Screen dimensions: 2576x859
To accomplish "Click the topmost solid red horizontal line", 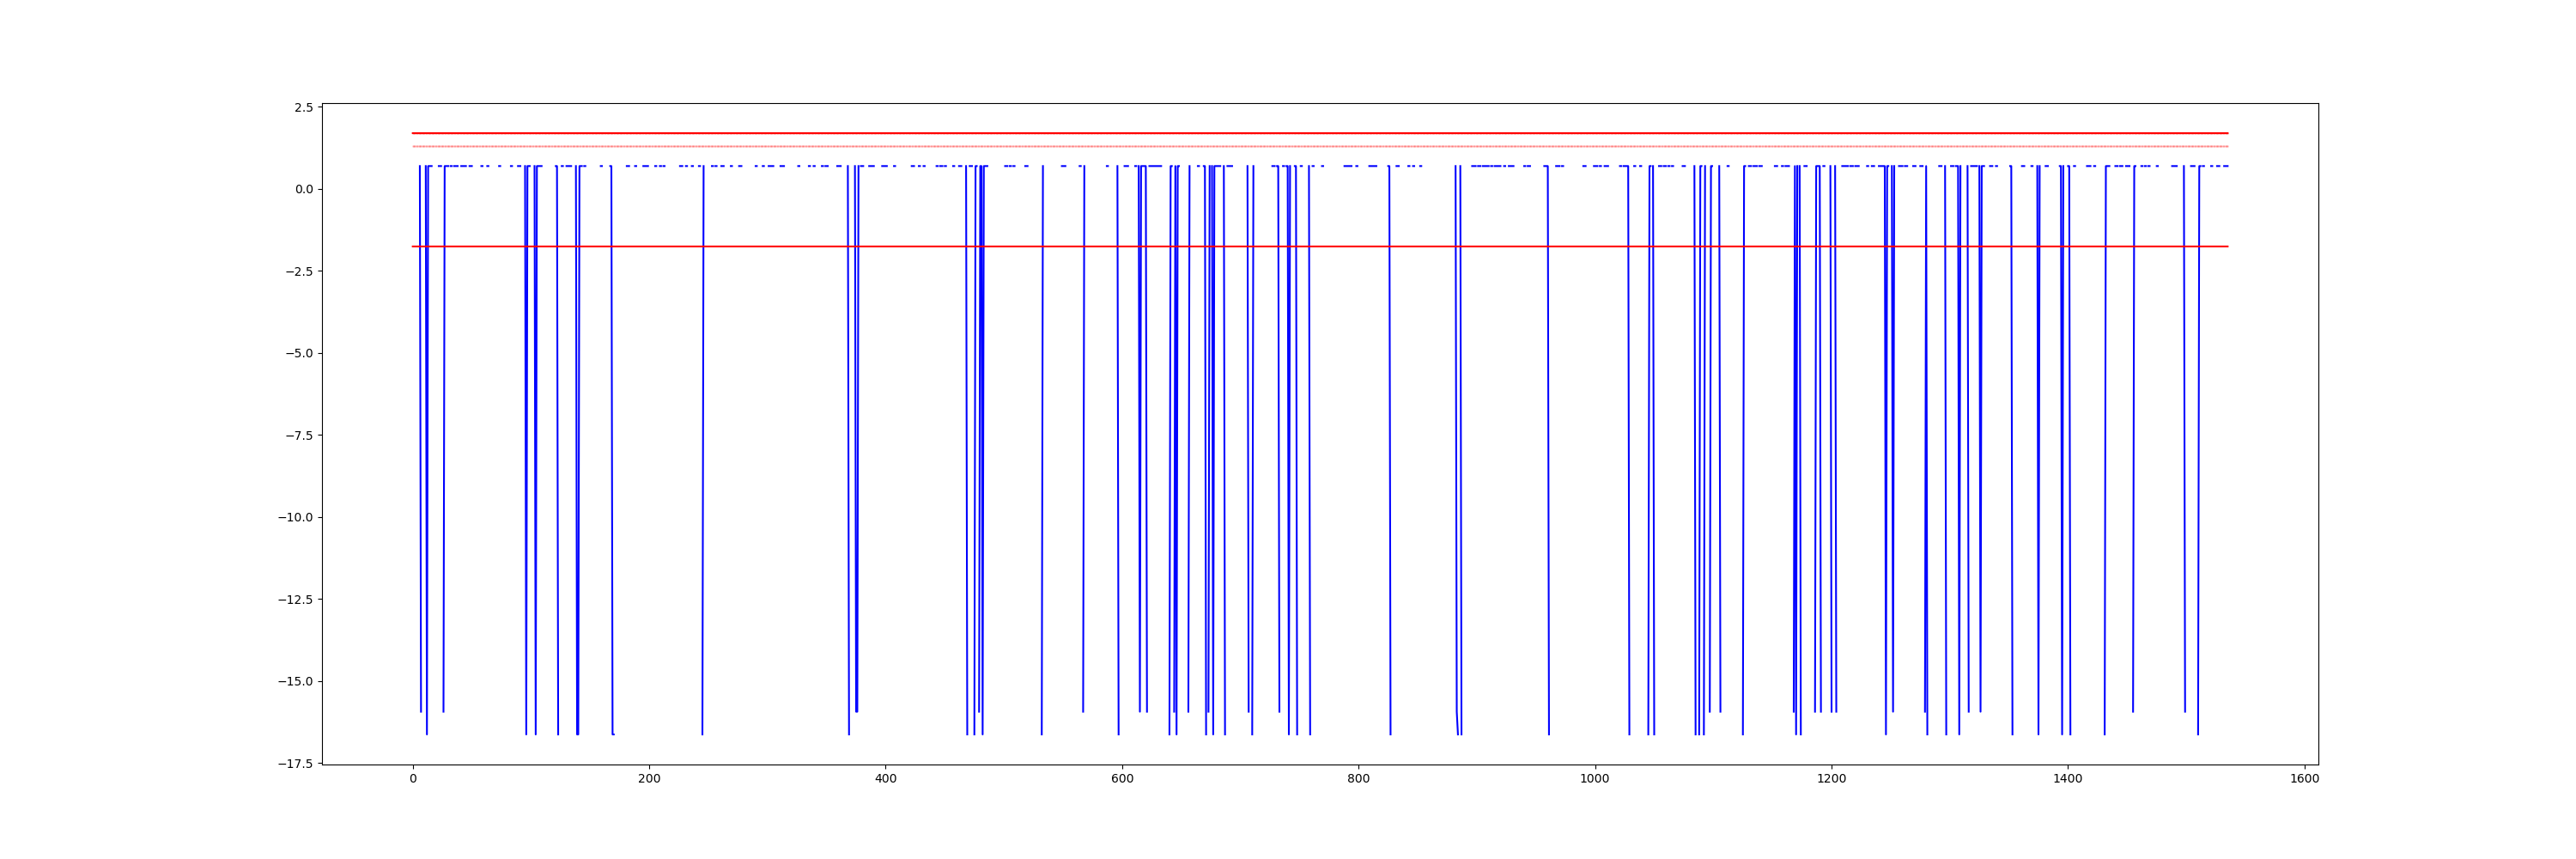I will pyautogui.click(x=1320, y=133).
